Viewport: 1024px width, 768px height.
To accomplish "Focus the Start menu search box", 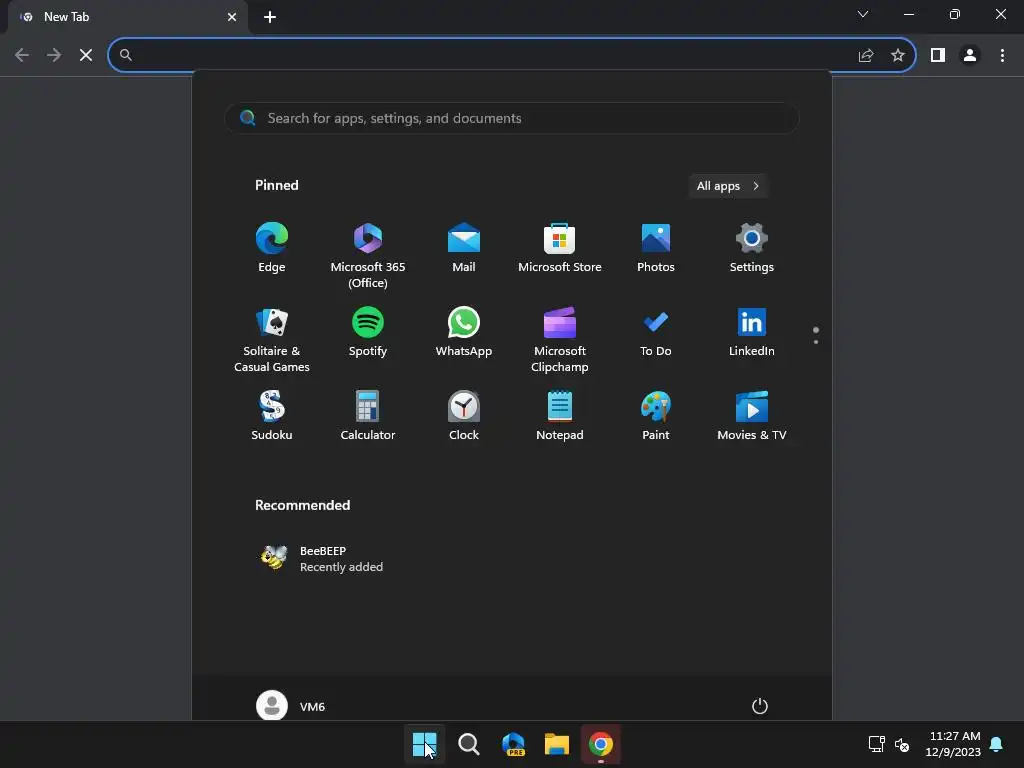I will tap(512, 118).
